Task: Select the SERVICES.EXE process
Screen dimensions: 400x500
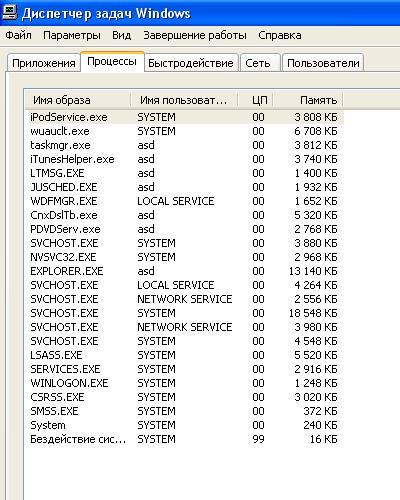Action: click(184, 369)
